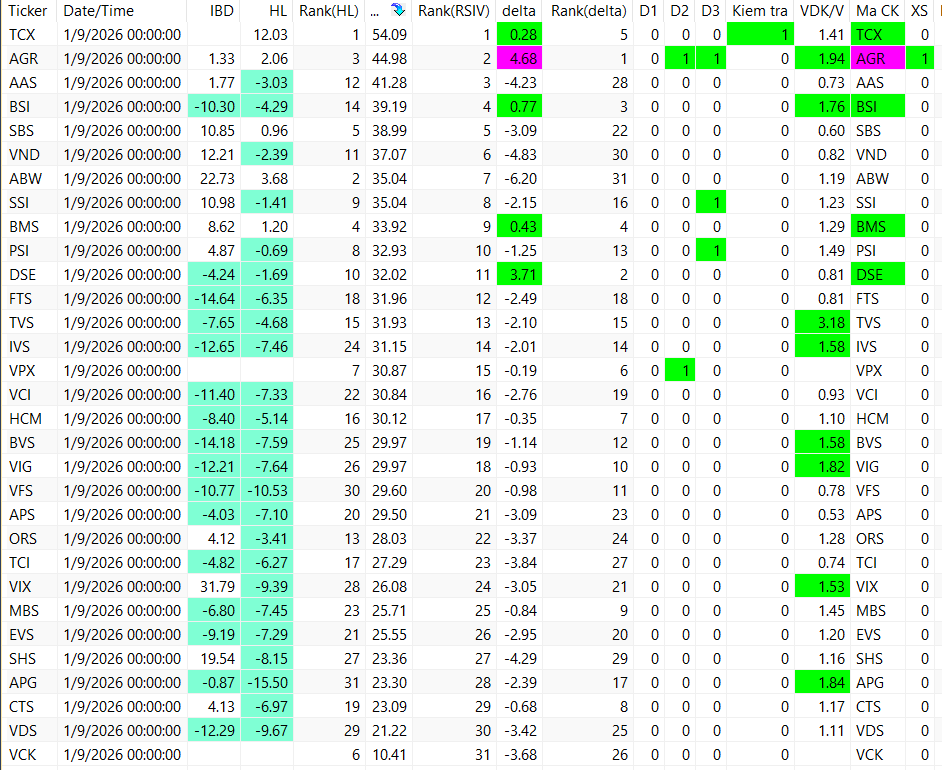
Task: Select the BSI ticker row
Action: point(471,107)
